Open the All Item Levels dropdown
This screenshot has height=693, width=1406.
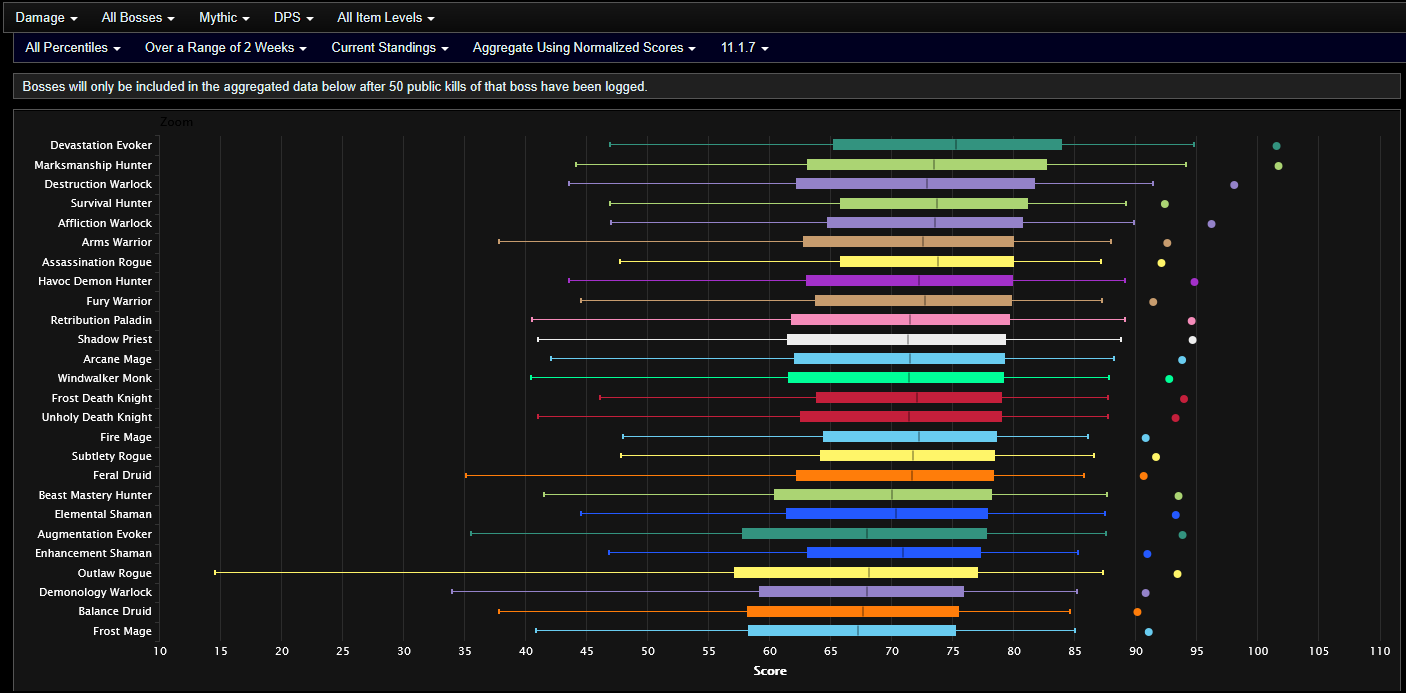386,18
